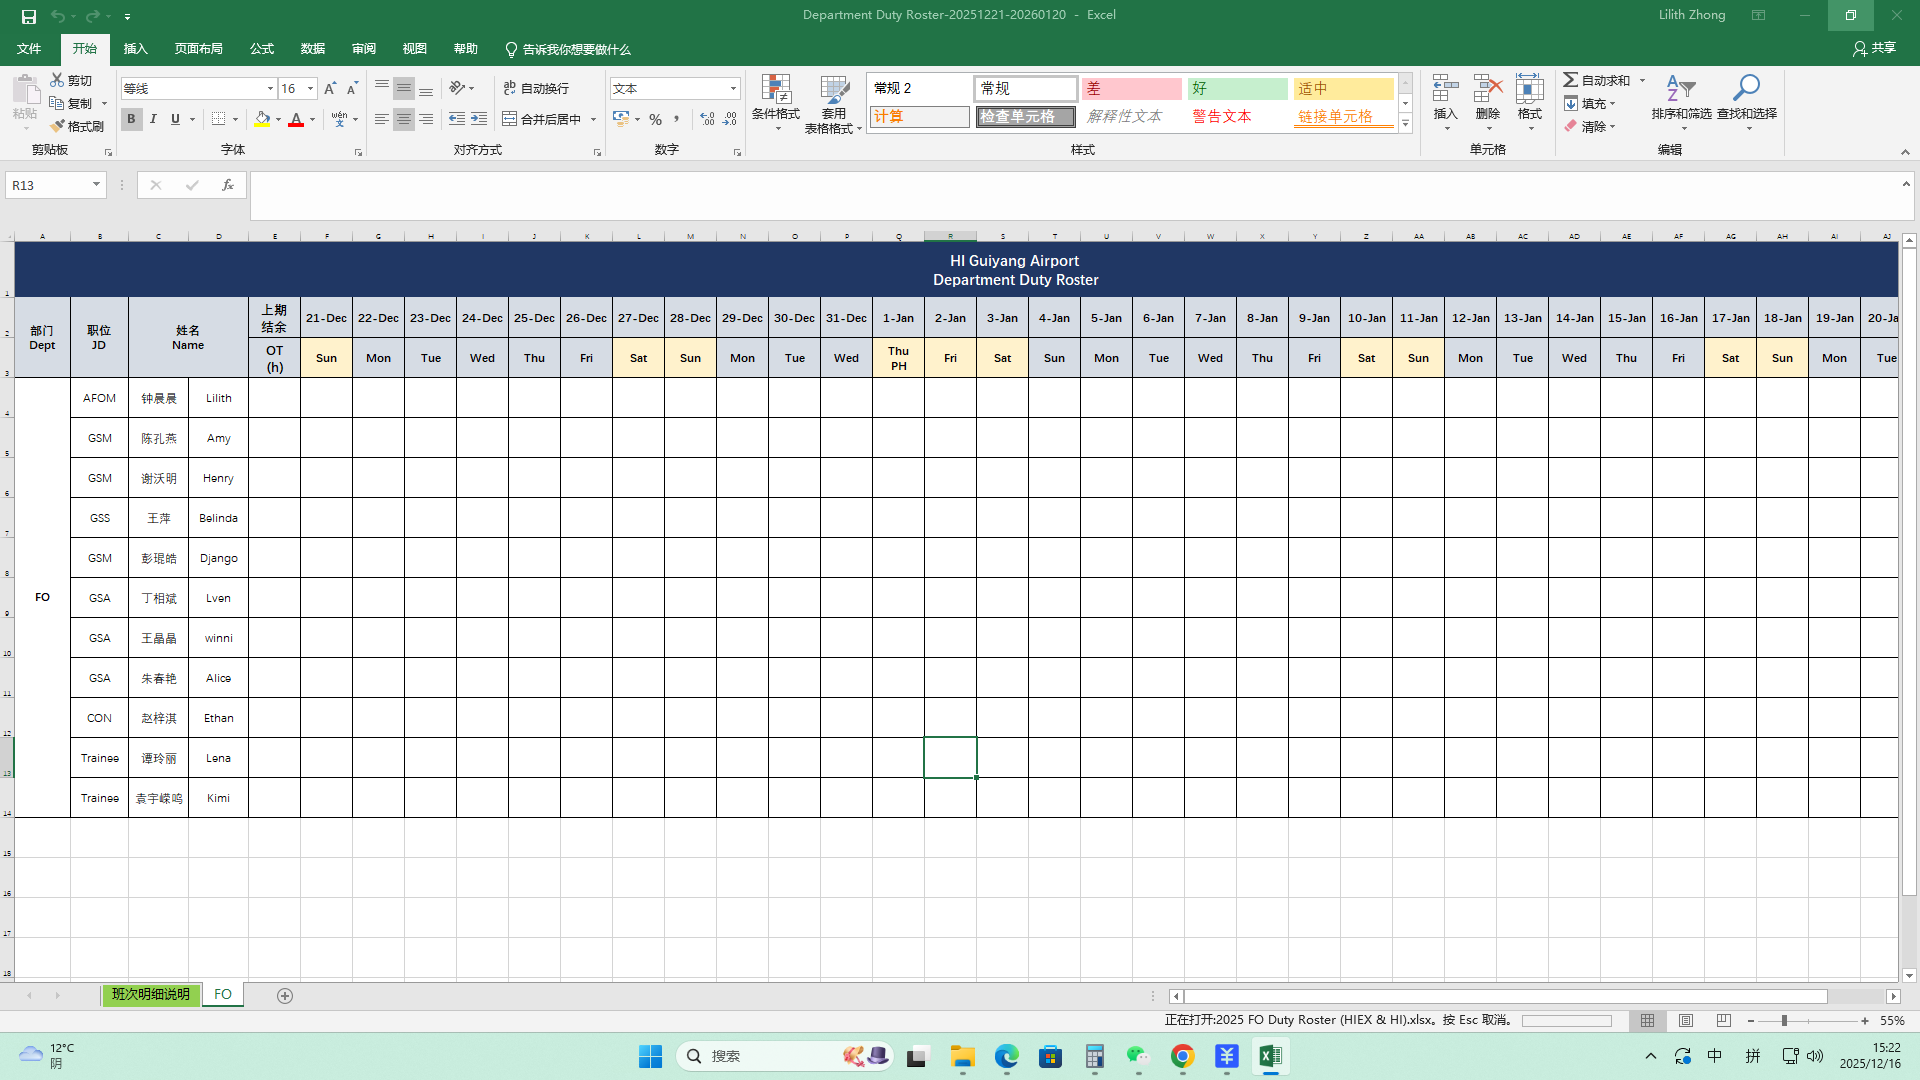Click the Find and Select magnifier icon

(x=1746, y=90)
